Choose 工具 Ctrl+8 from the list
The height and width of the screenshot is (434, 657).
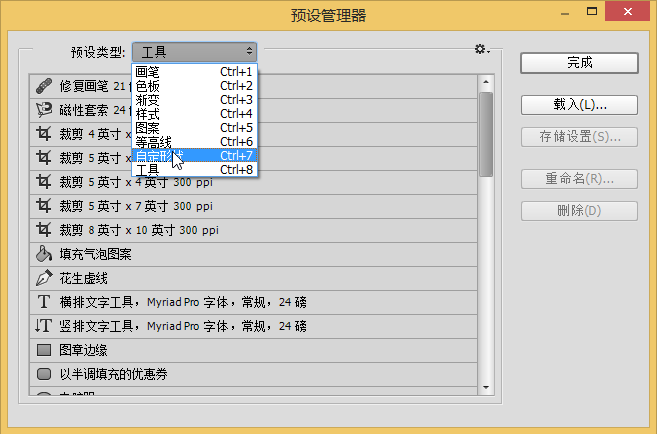(194, 169)
